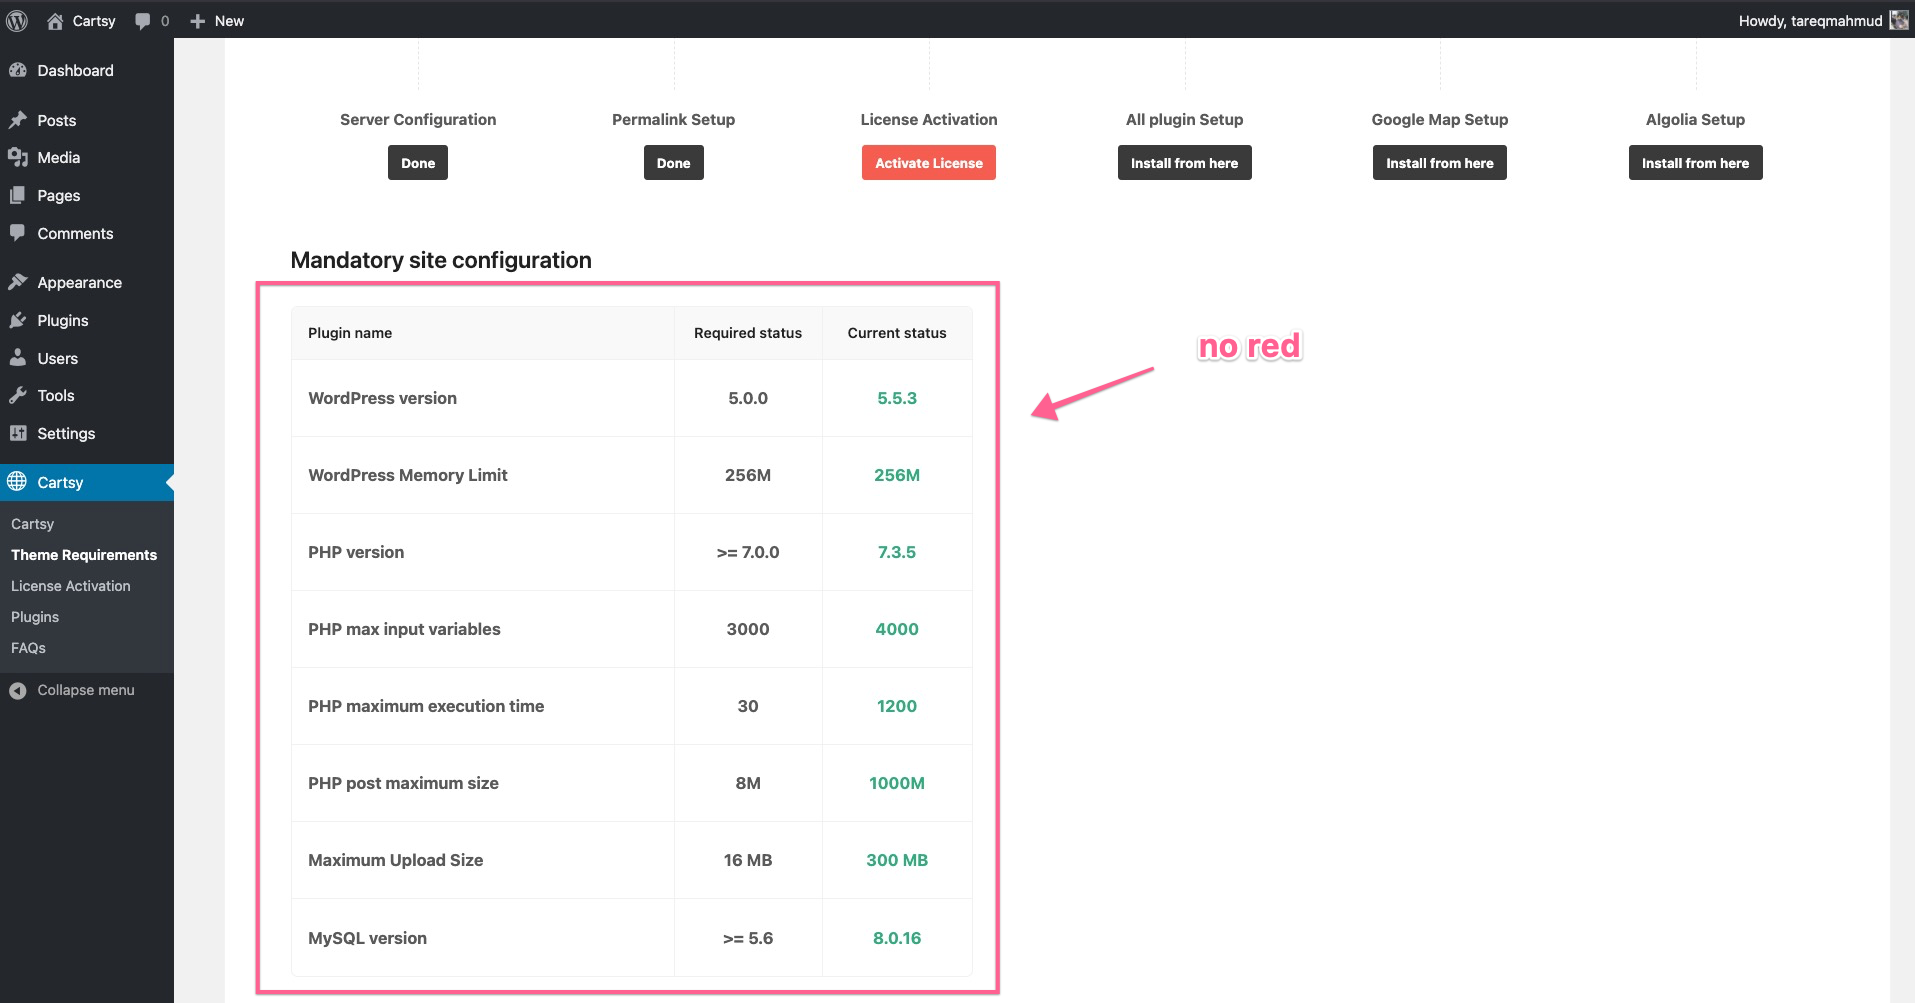Click Install from here under Algolia Setup
Viewport: 1915px width, 1003px height.
[x=1695, y=163]
